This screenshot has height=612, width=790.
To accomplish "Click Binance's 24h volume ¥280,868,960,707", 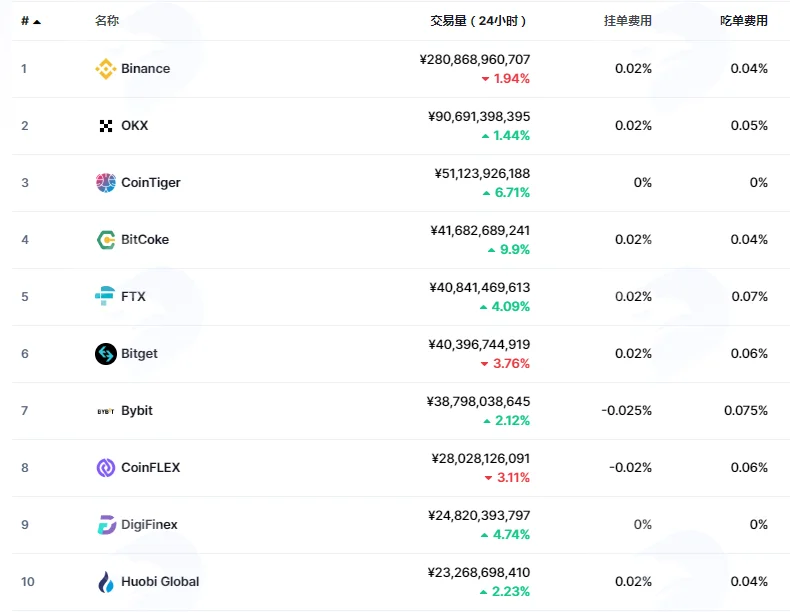I will coord(475,59).
